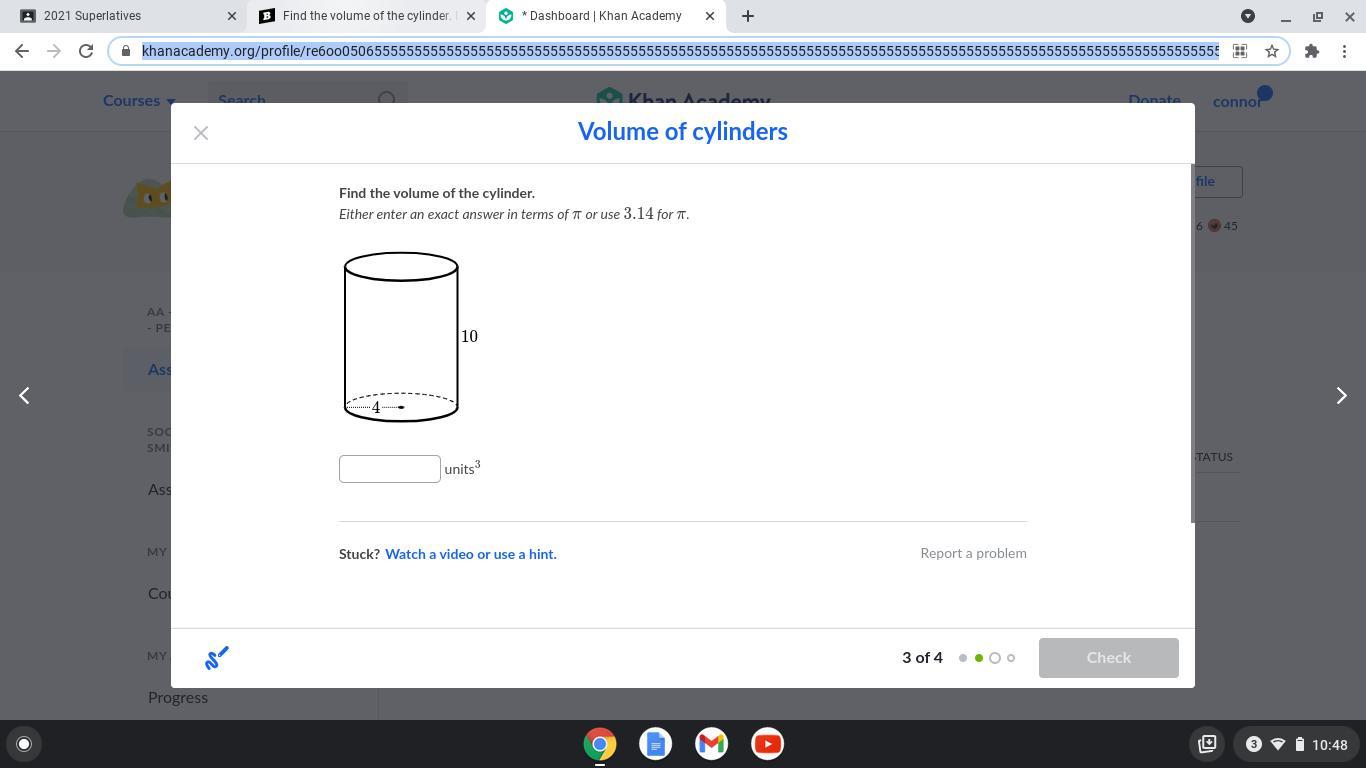
Task: Click Report a problem link
Action: click(973, 553)
